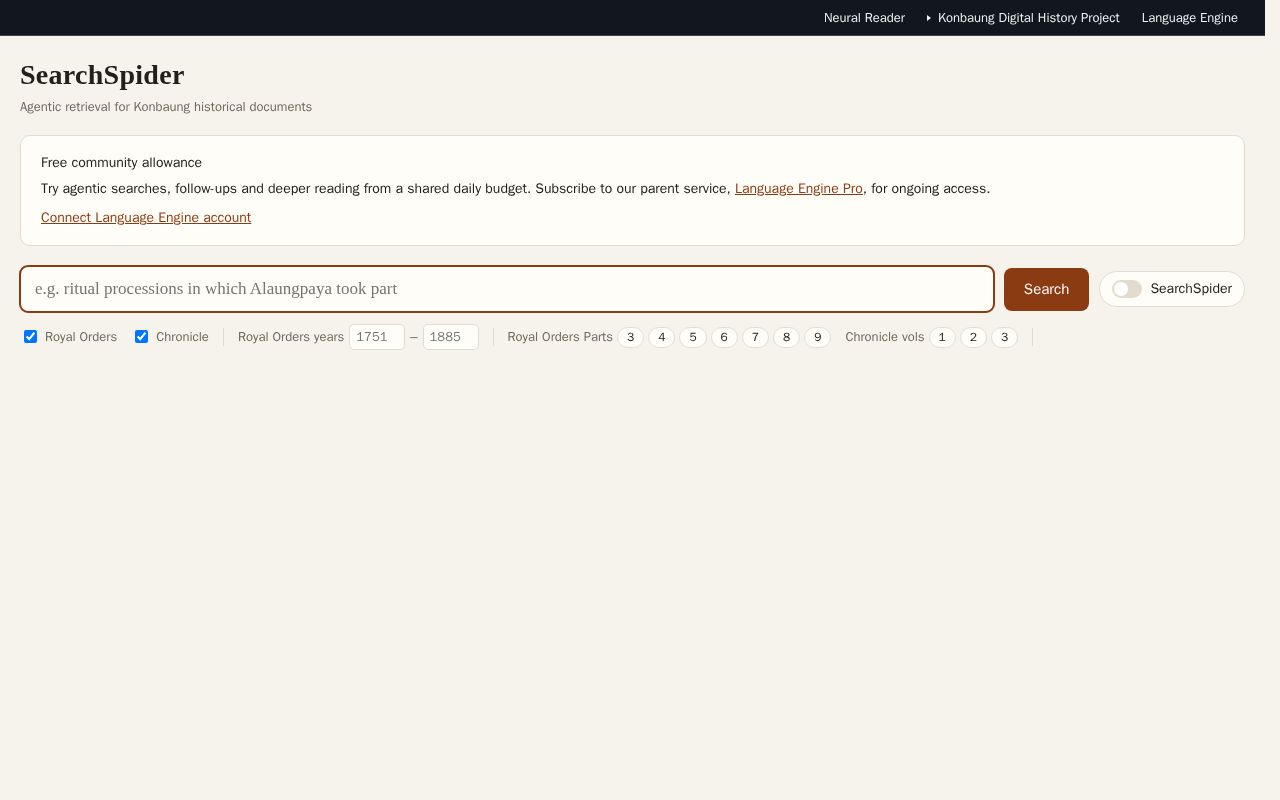Viewport: 1280px width, 800px height.
Task: Follow the Language Engine Pro link
Action: click(x=799, y=189)
